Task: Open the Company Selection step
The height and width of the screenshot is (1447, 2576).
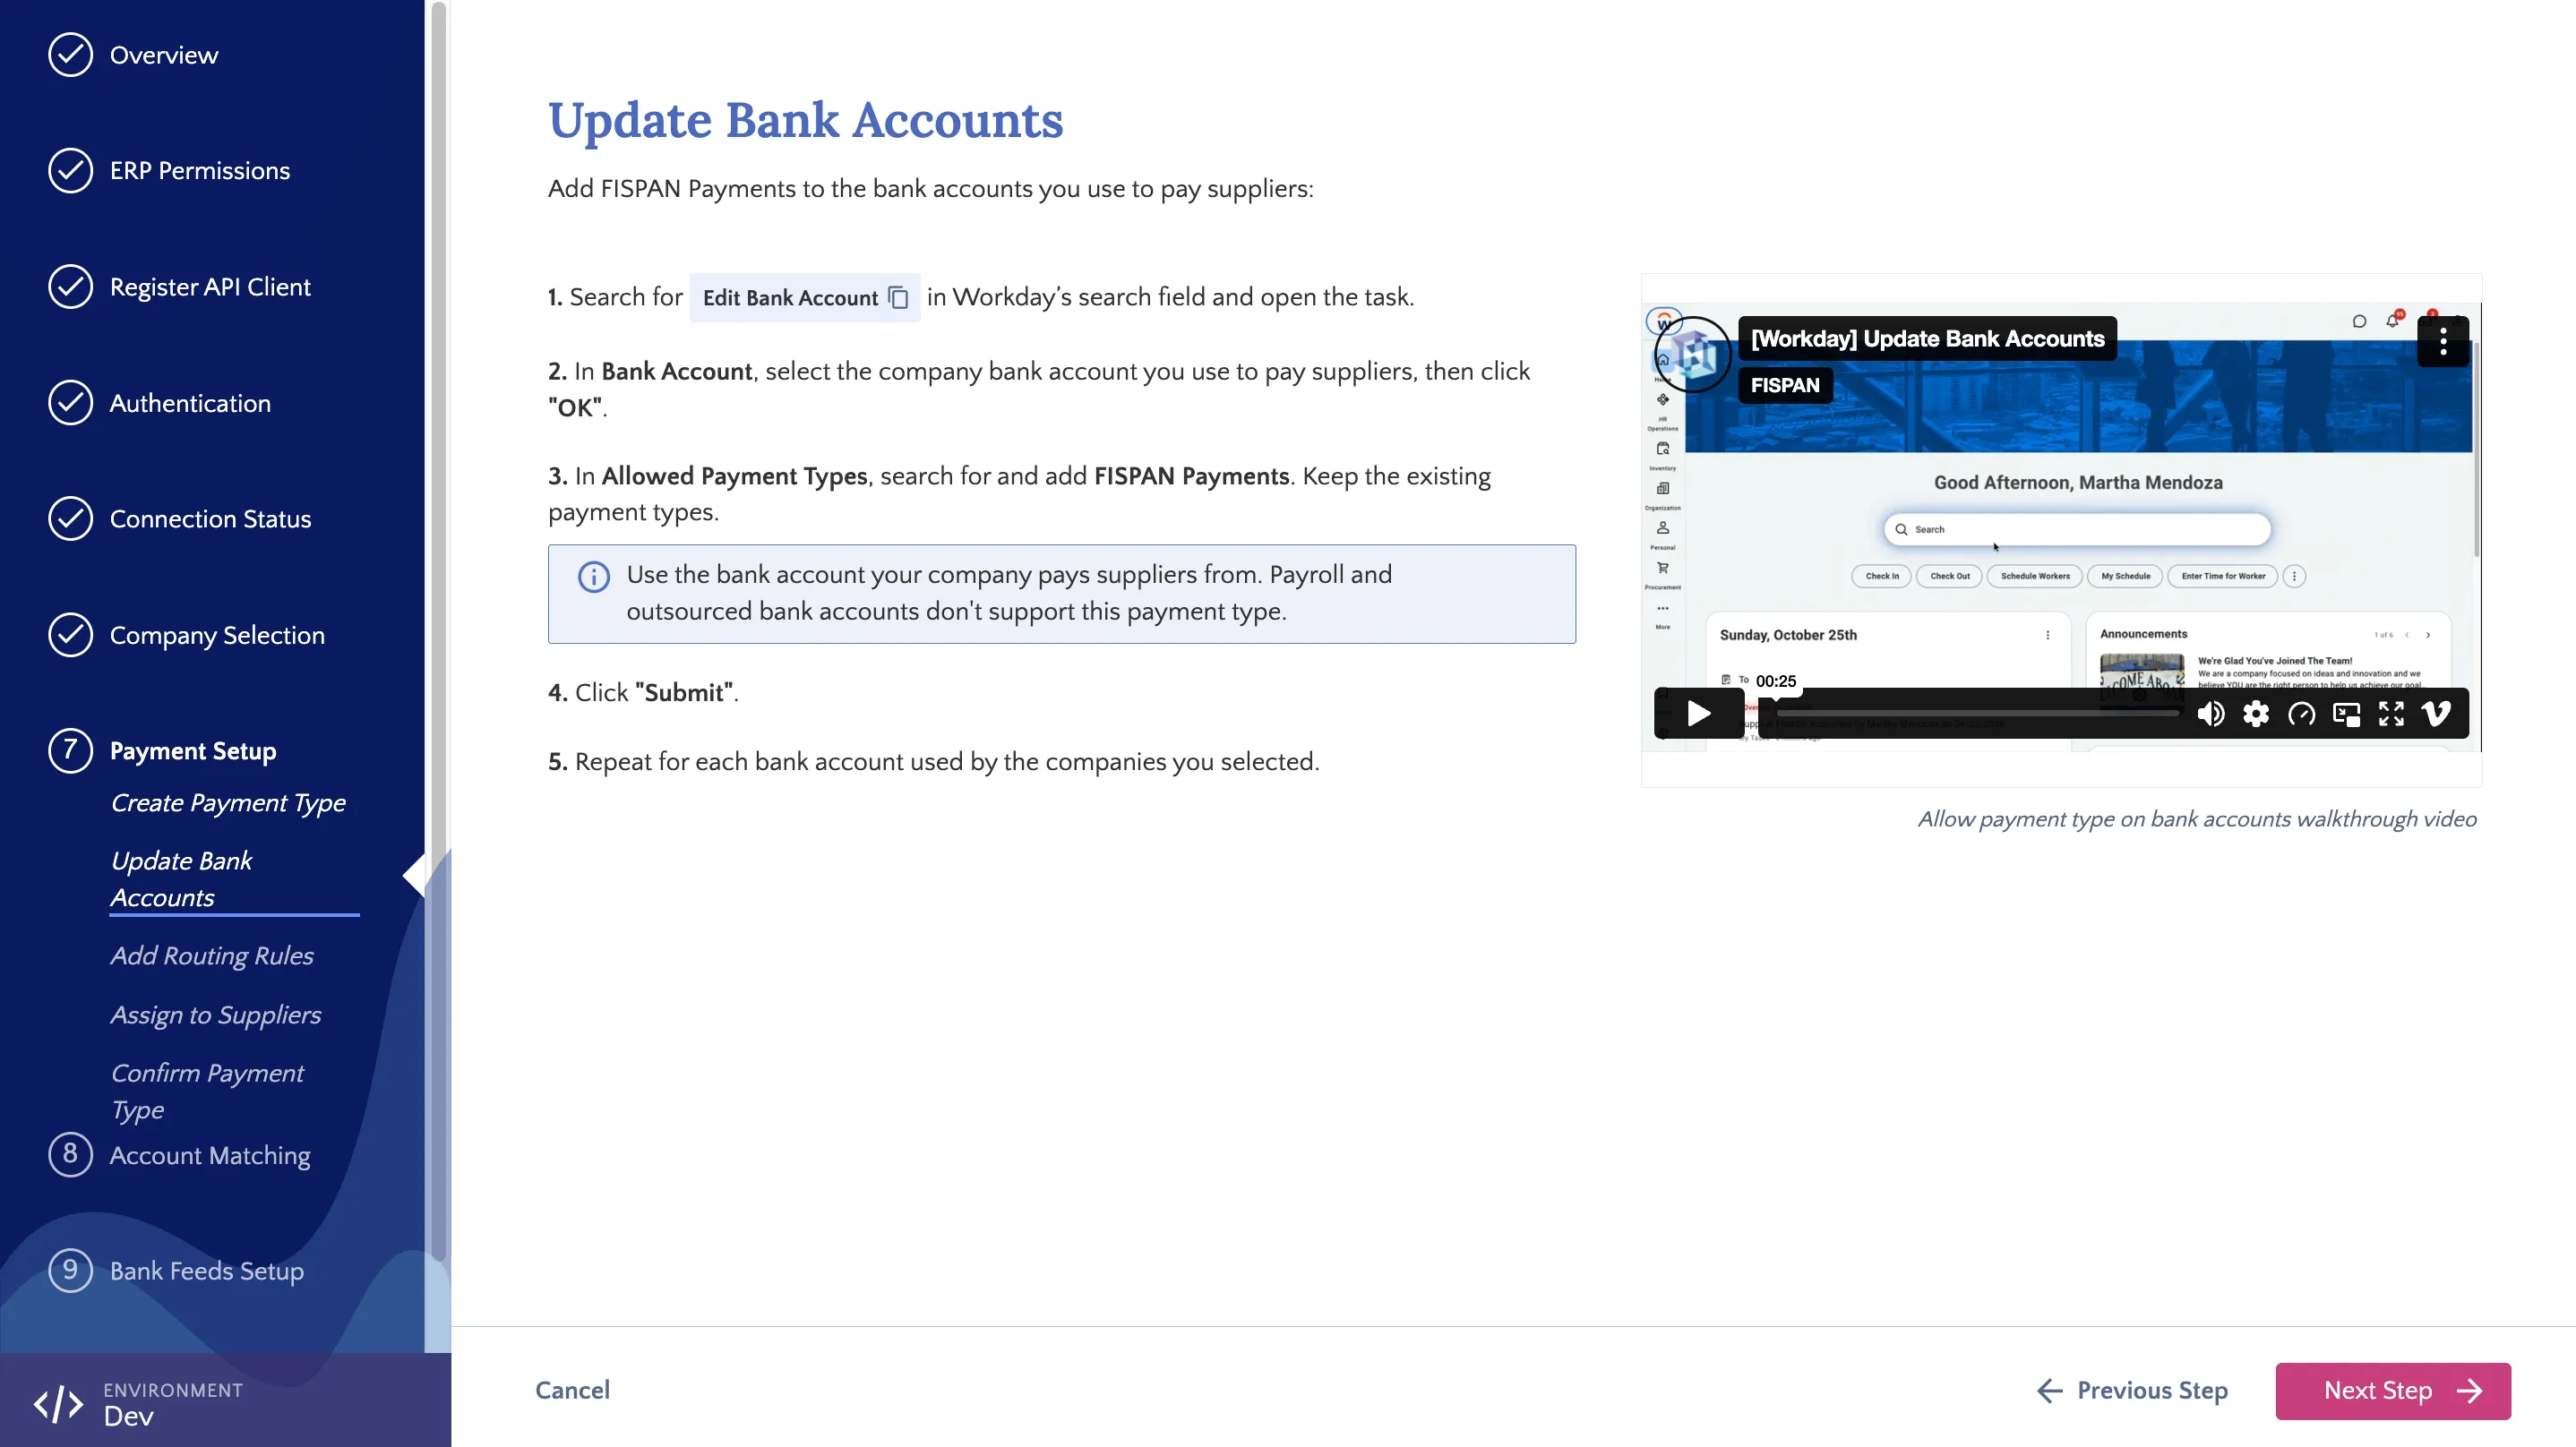Action: click(217, 635)
